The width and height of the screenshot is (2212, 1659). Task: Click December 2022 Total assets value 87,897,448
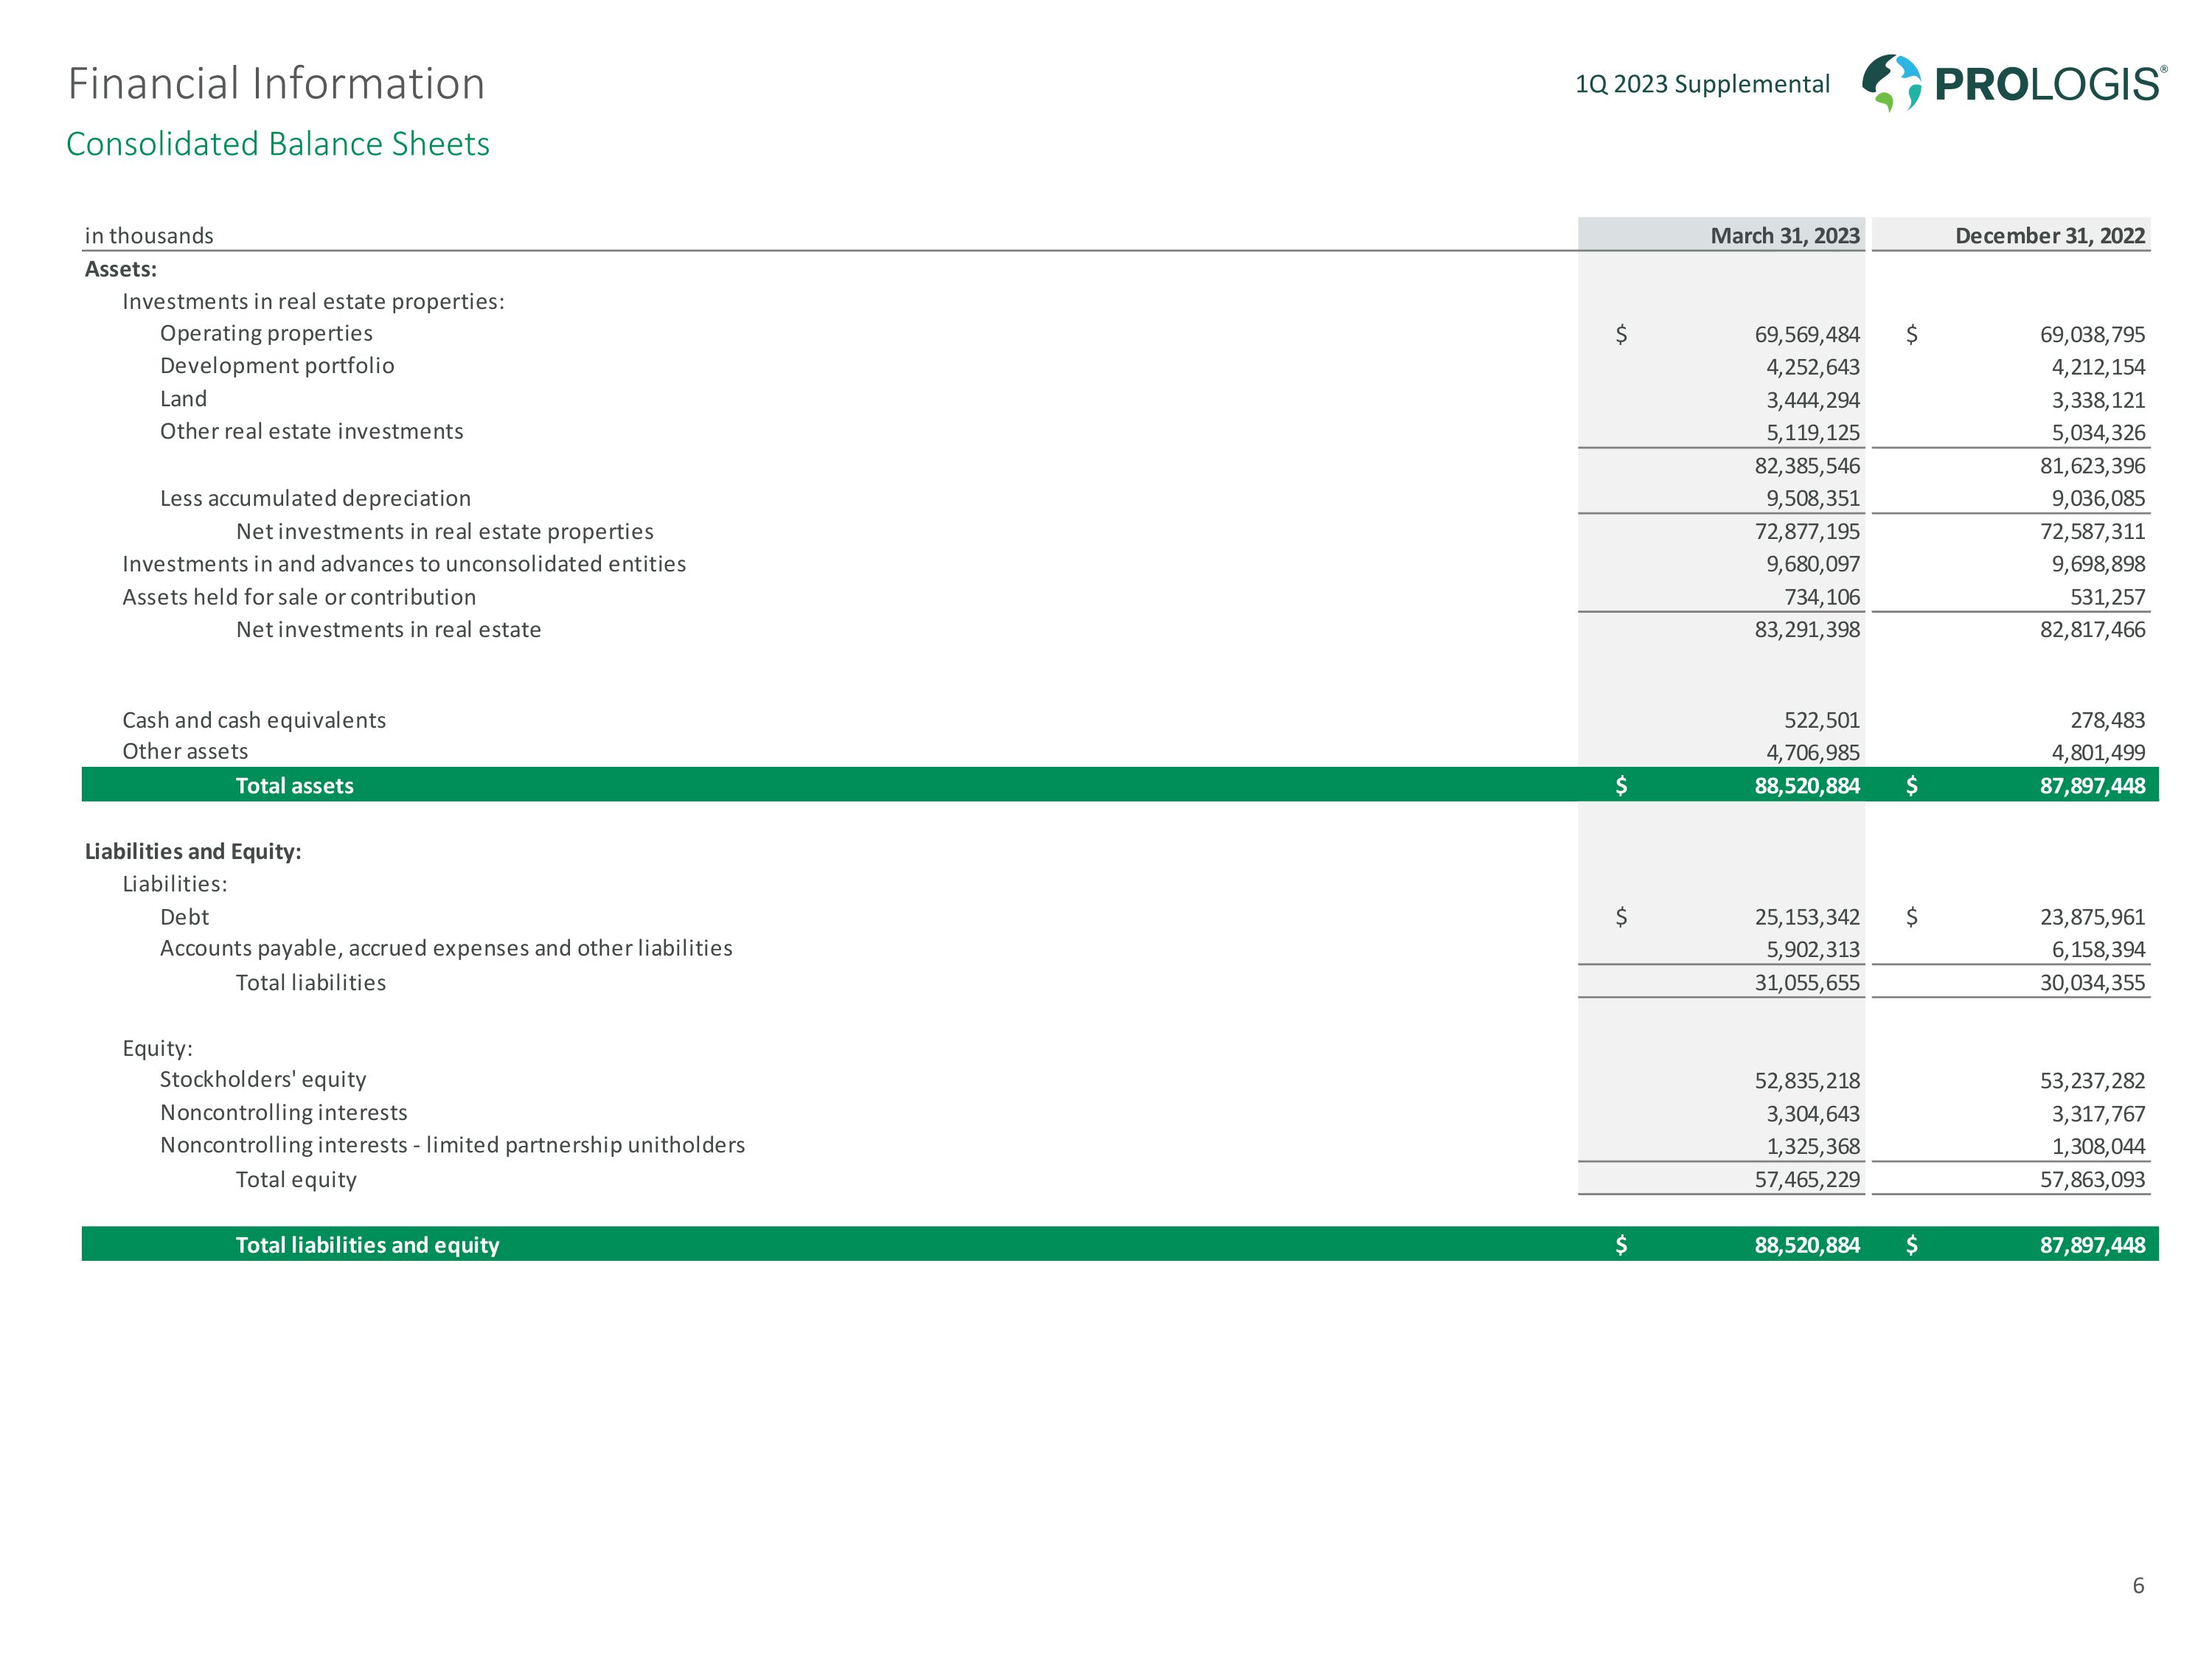coord(2092,786)
